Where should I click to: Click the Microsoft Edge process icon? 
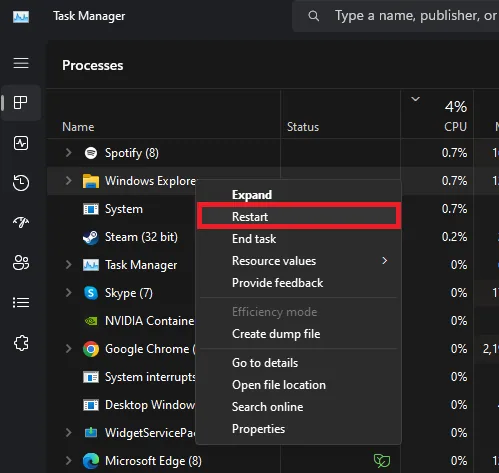(91, 461)
